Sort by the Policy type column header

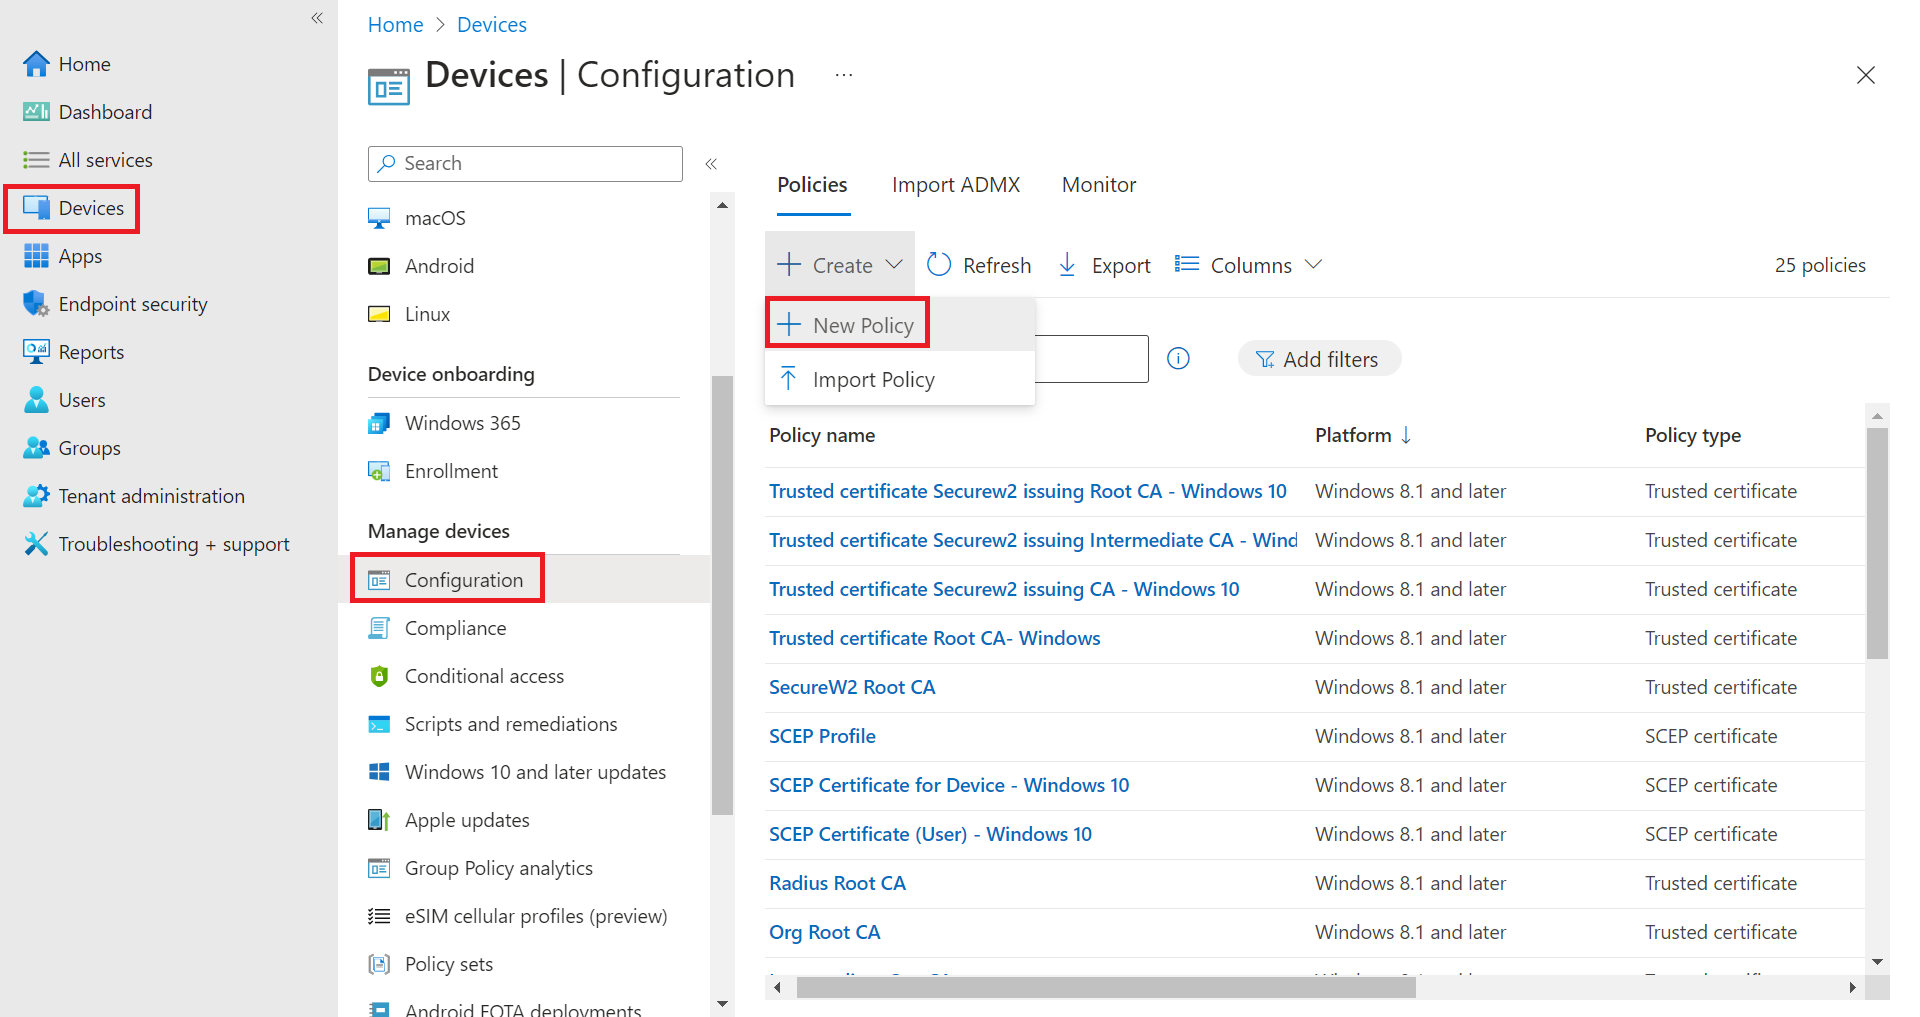coord(1692,435)
